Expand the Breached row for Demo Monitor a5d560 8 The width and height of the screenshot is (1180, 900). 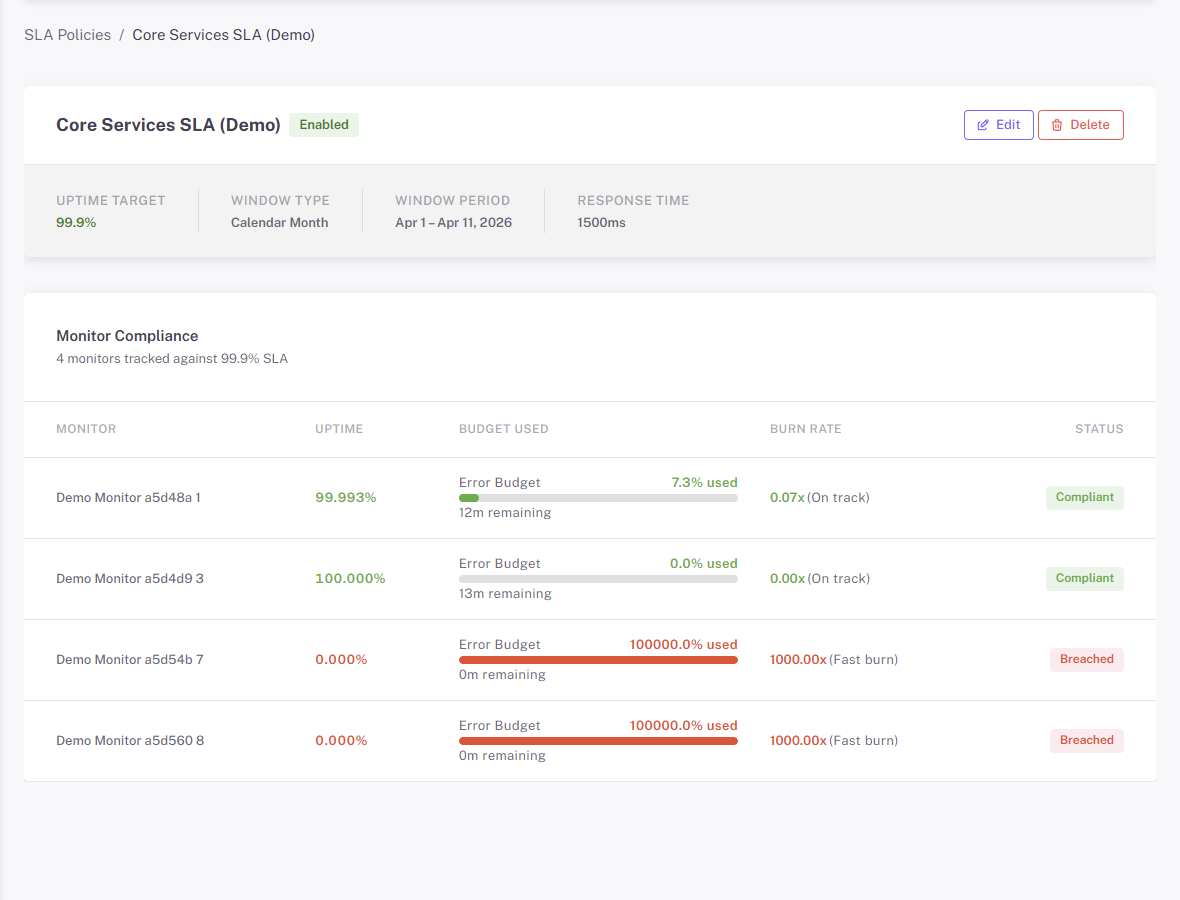128,740
